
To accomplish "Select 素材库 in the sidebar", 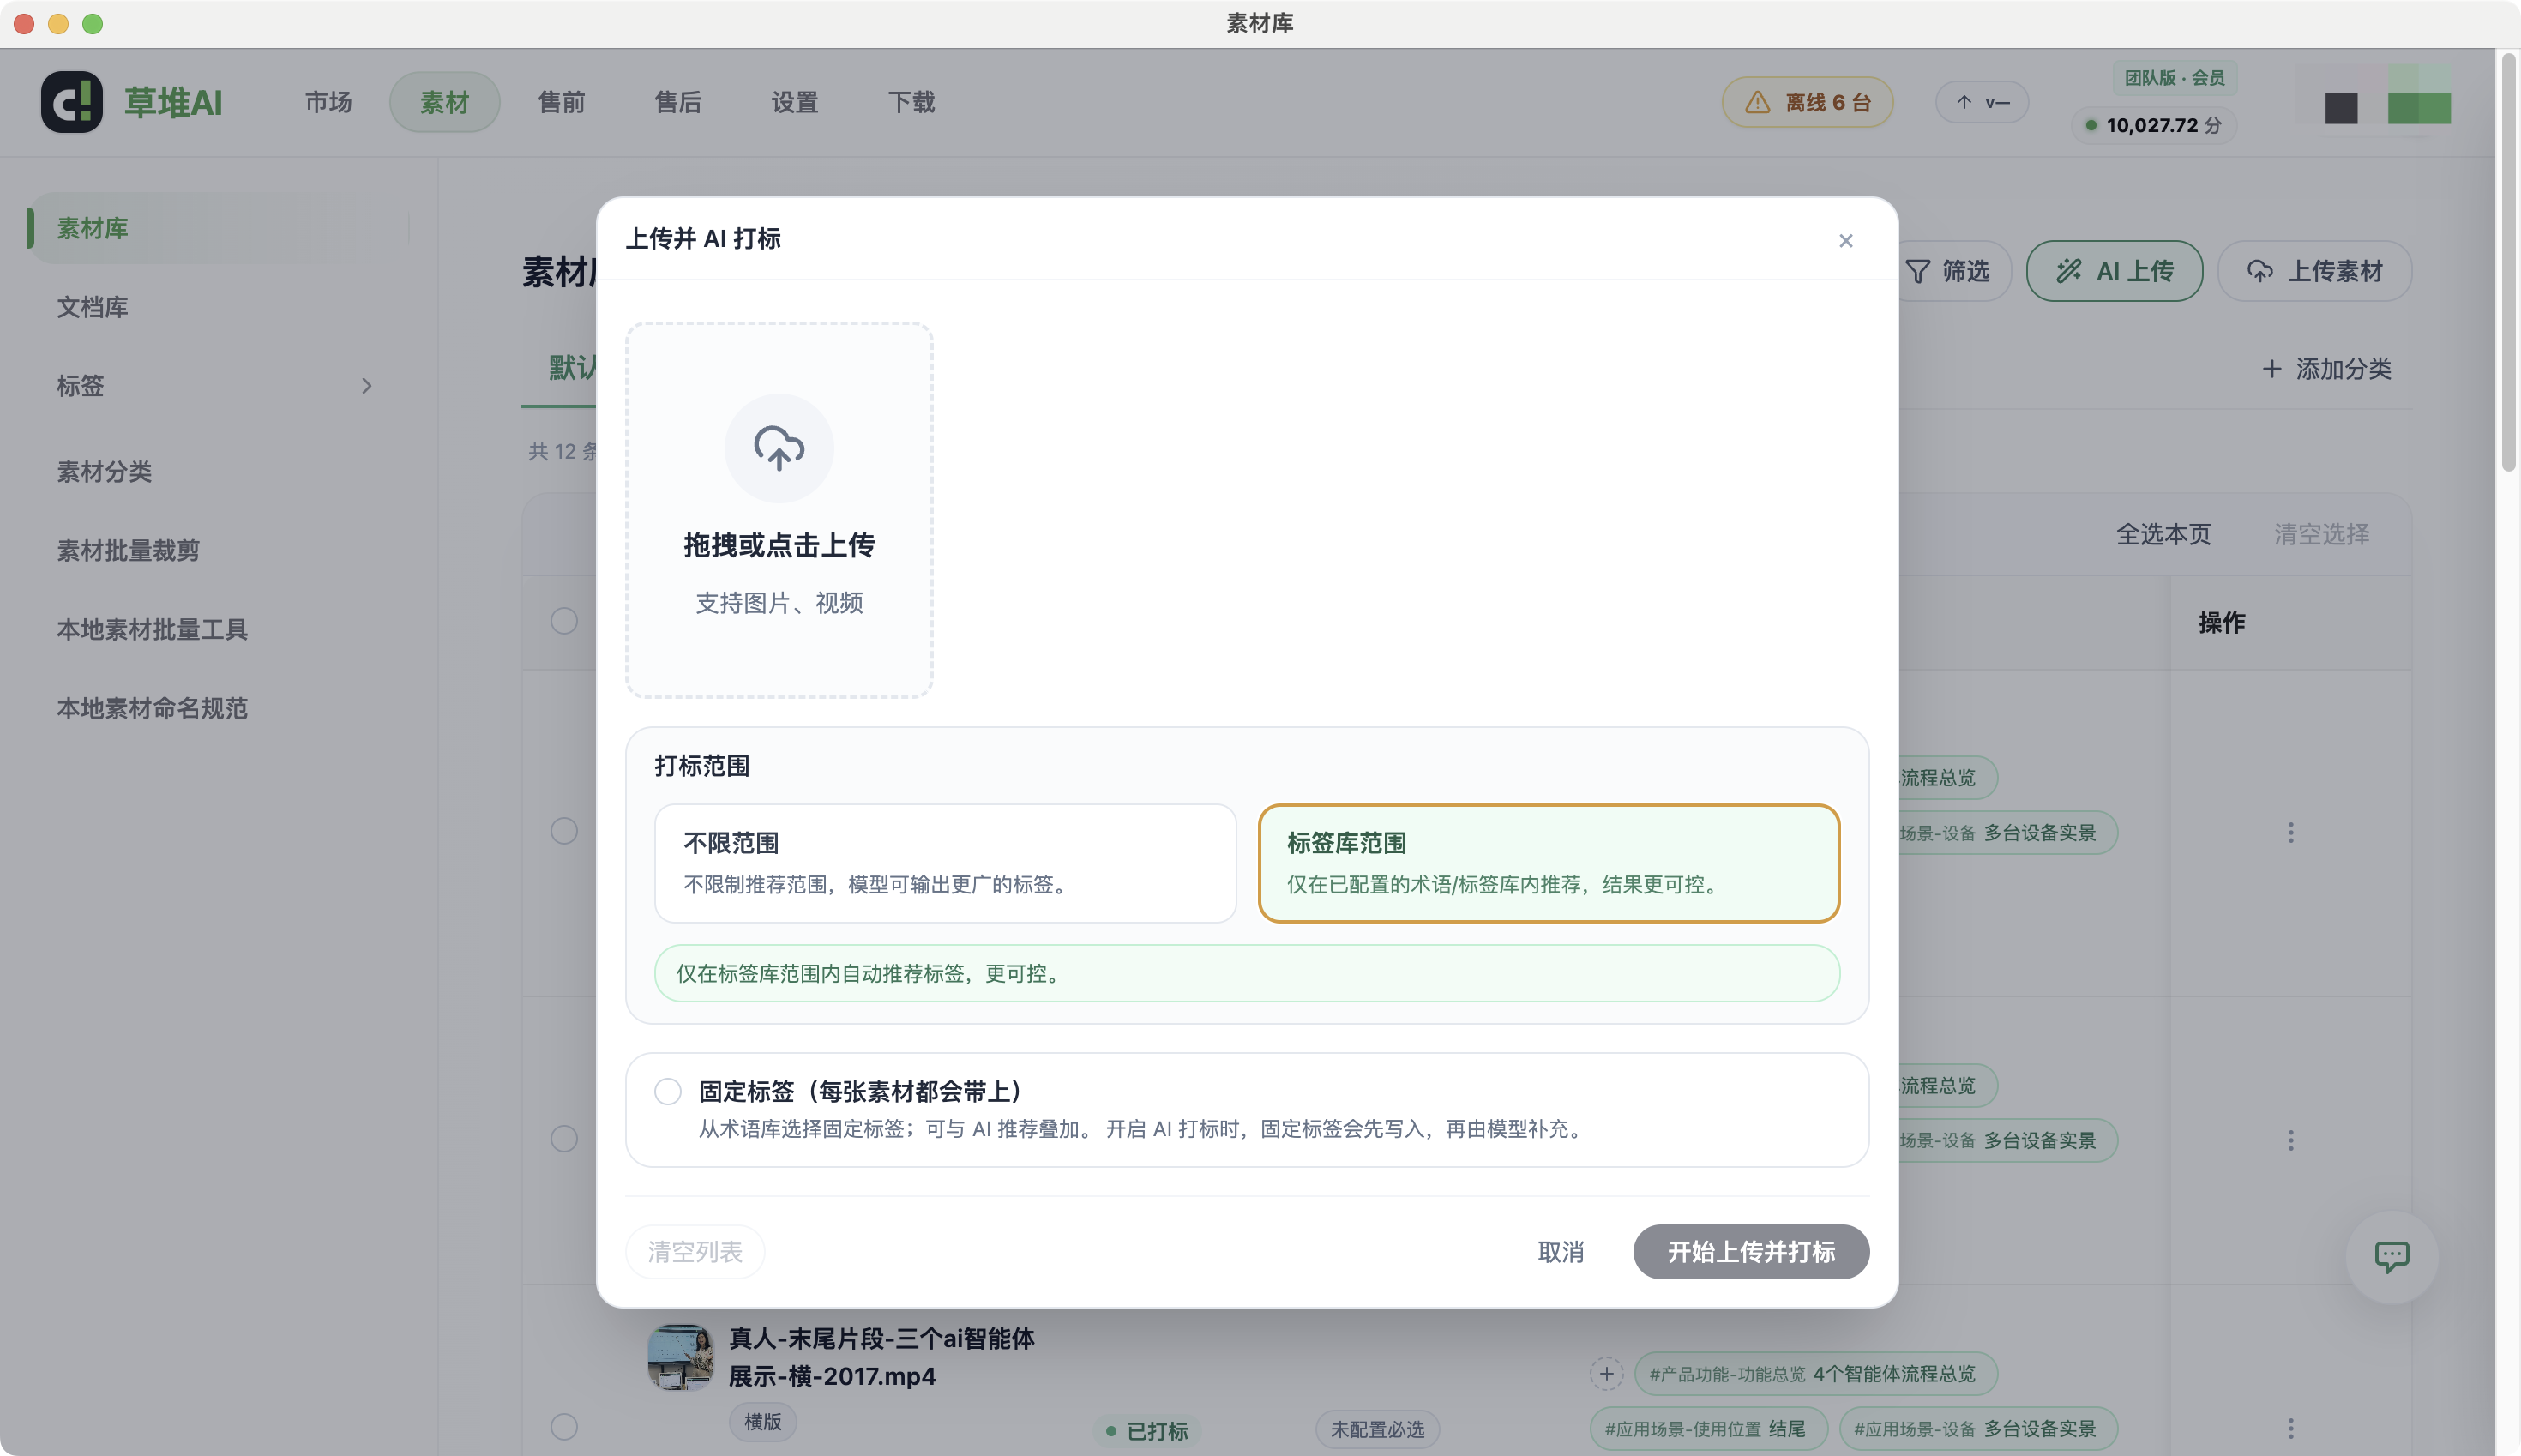I will 218,228.
